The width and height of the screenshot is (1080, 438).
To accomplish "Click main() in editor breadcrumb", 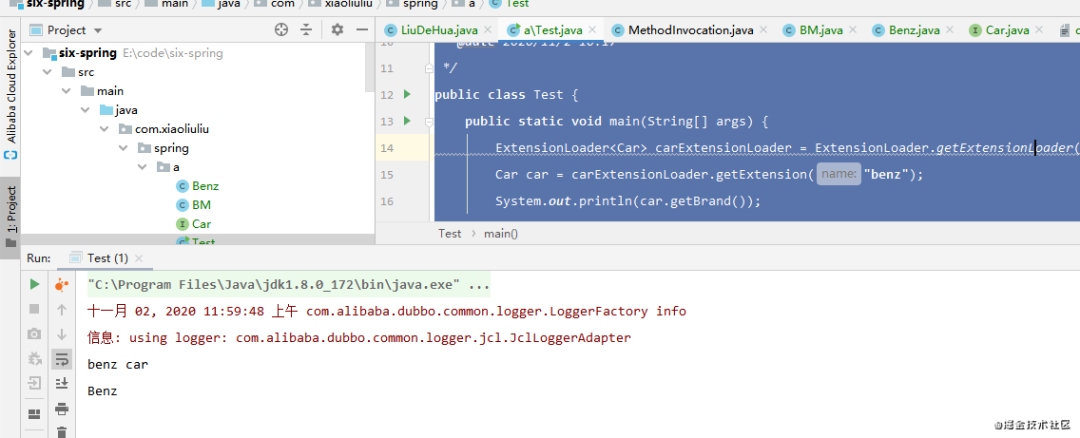I will [501, 233].
